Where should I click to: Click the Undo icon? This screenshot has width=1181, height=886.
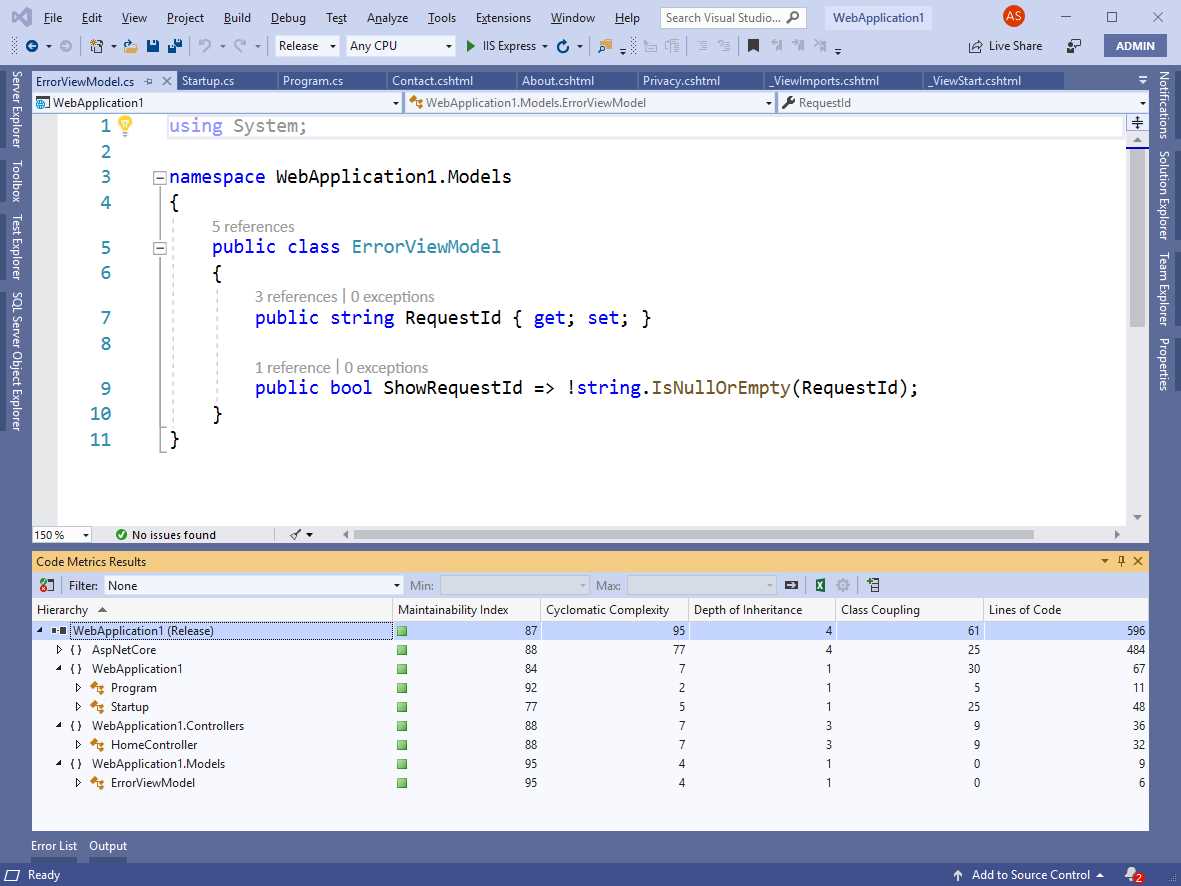coord(206,46)
